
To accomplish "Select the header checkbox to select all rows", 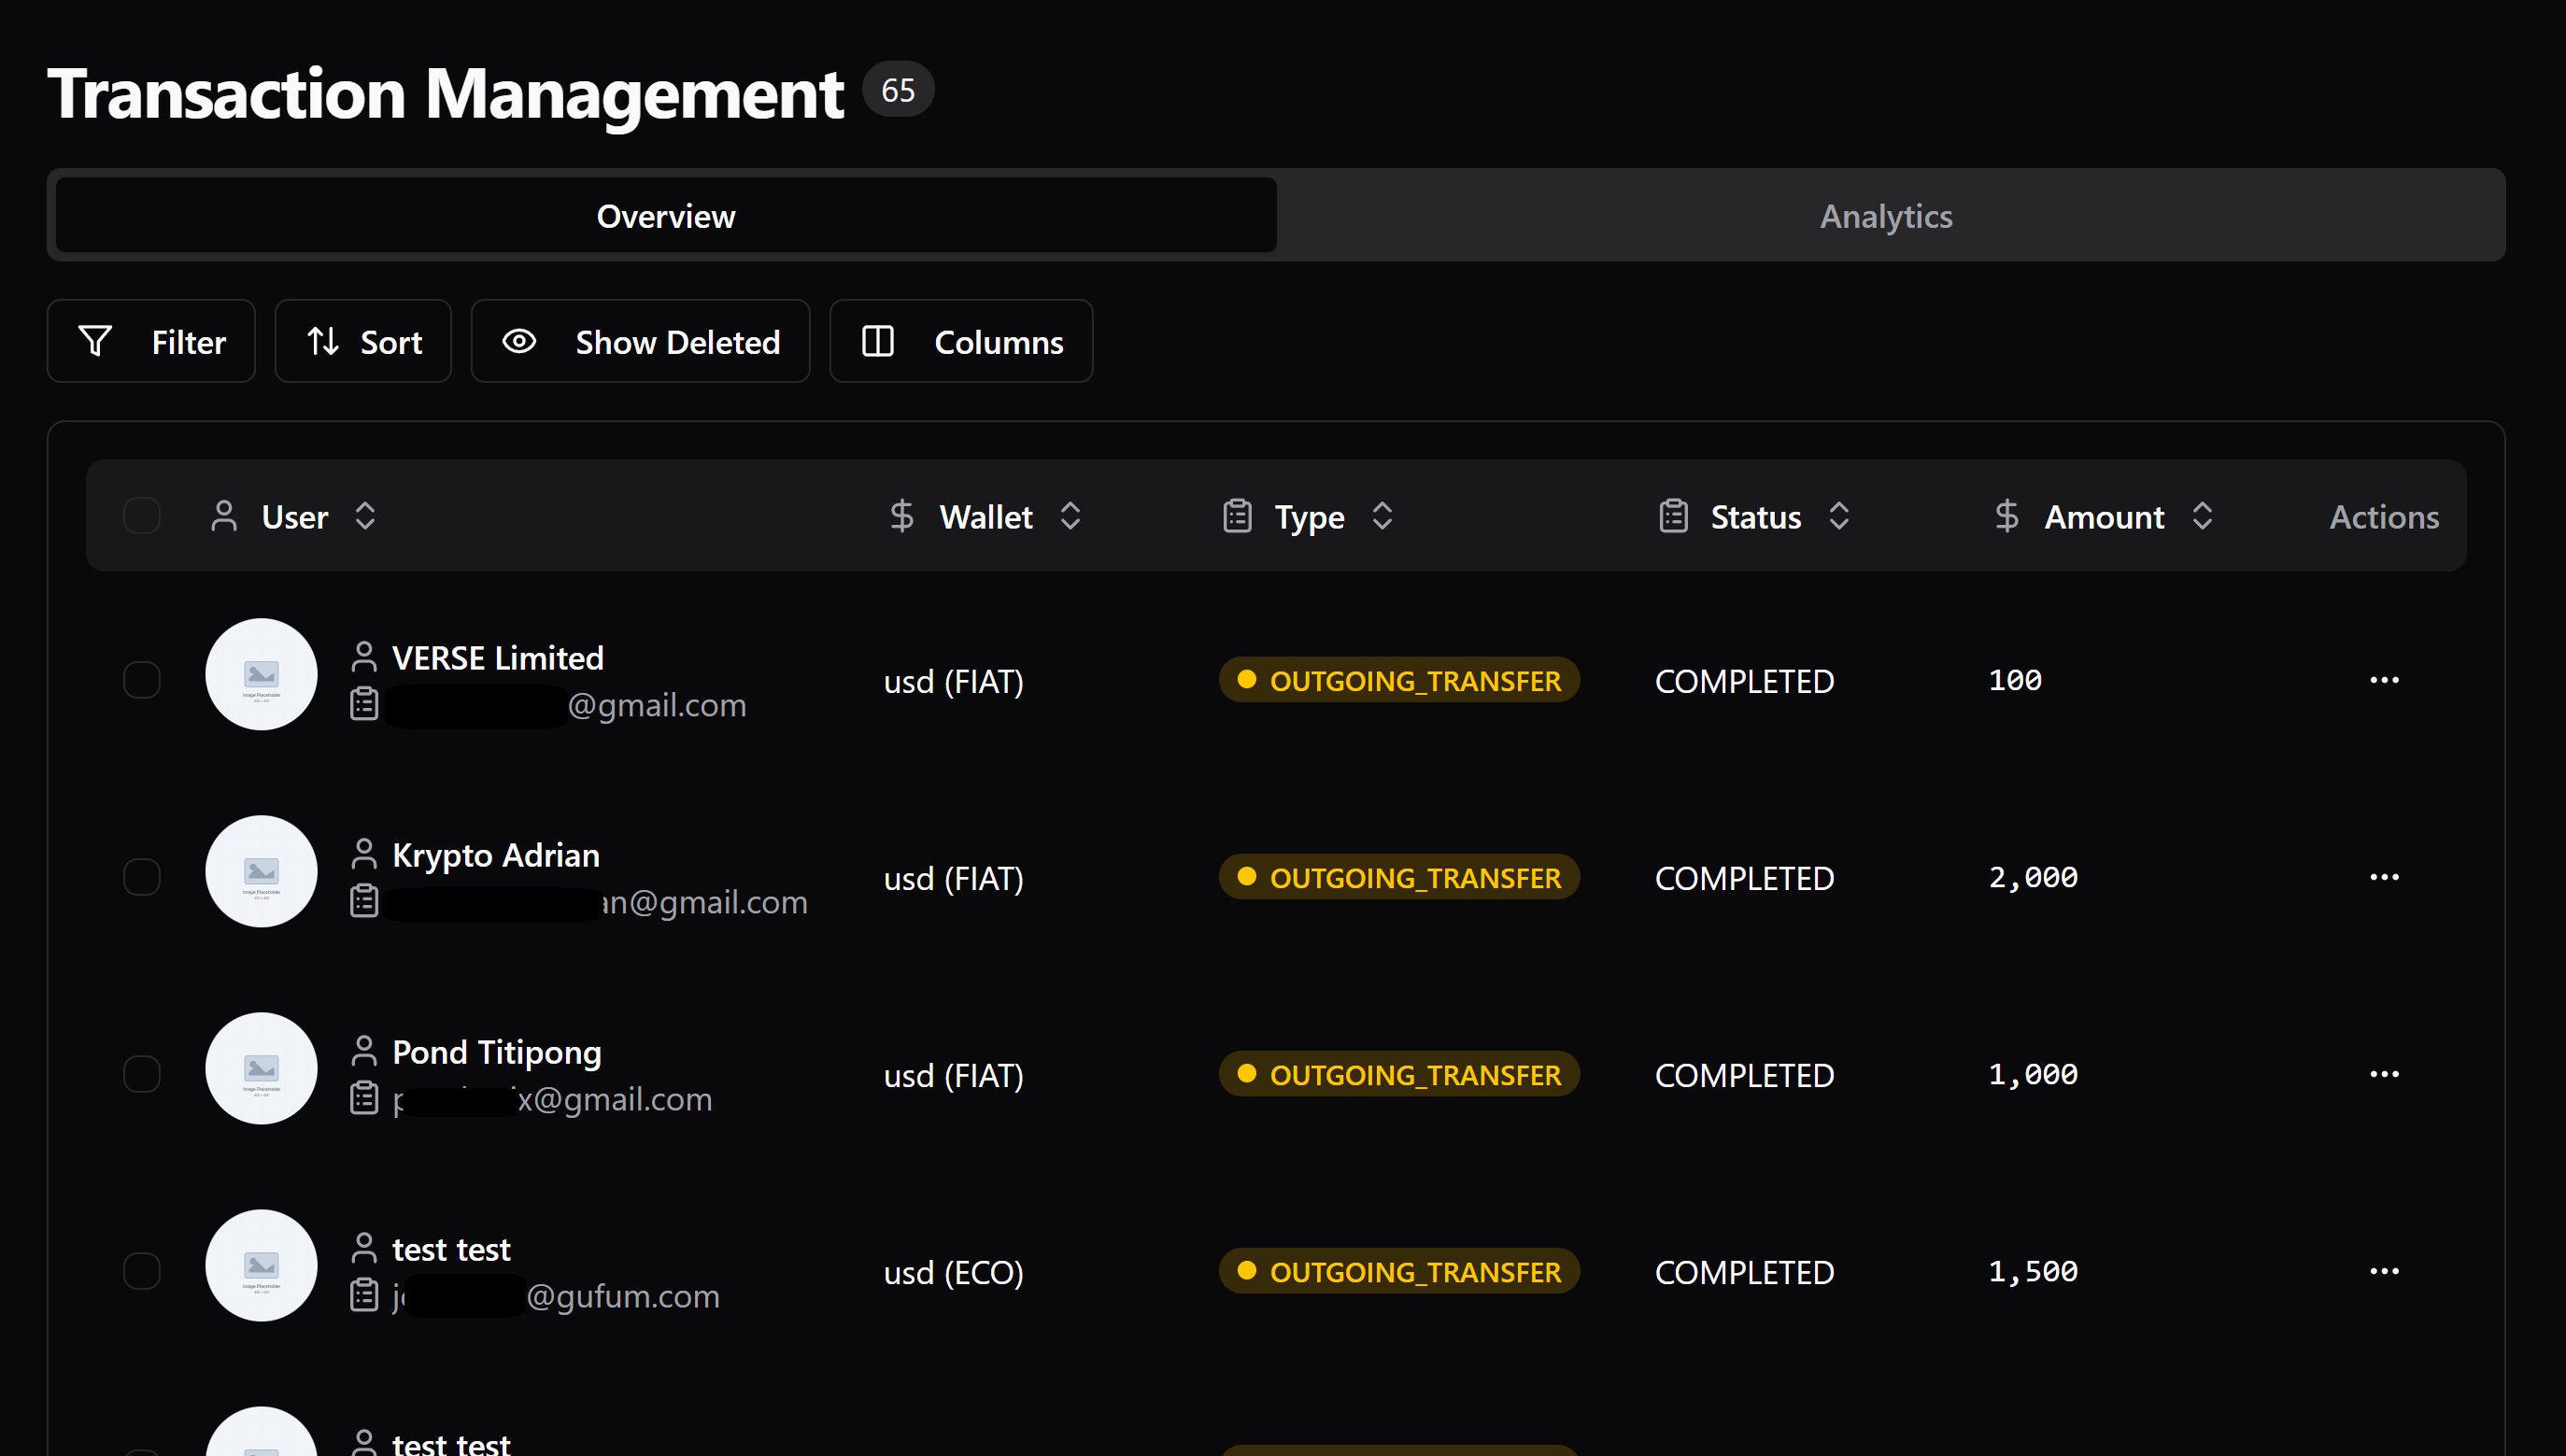I will 142,516.
